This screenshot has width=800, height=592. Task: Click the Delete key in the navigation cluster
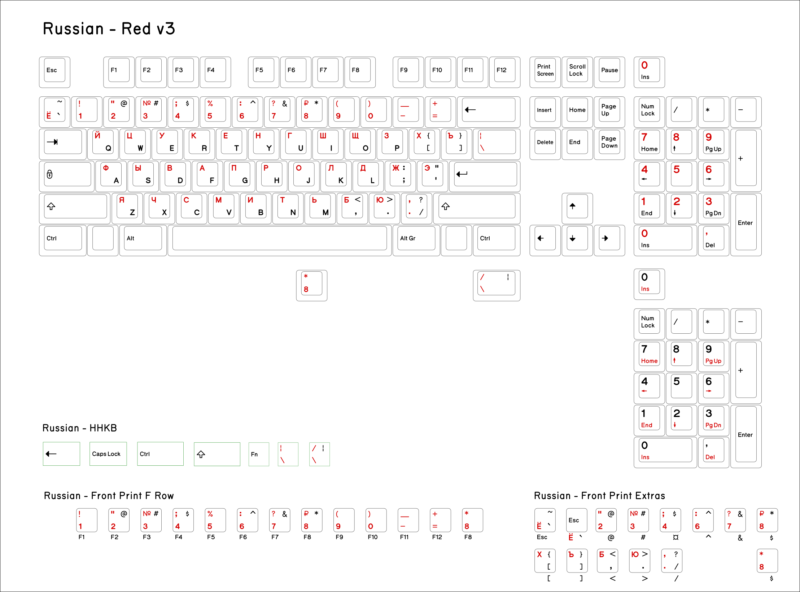coord(545,144)
